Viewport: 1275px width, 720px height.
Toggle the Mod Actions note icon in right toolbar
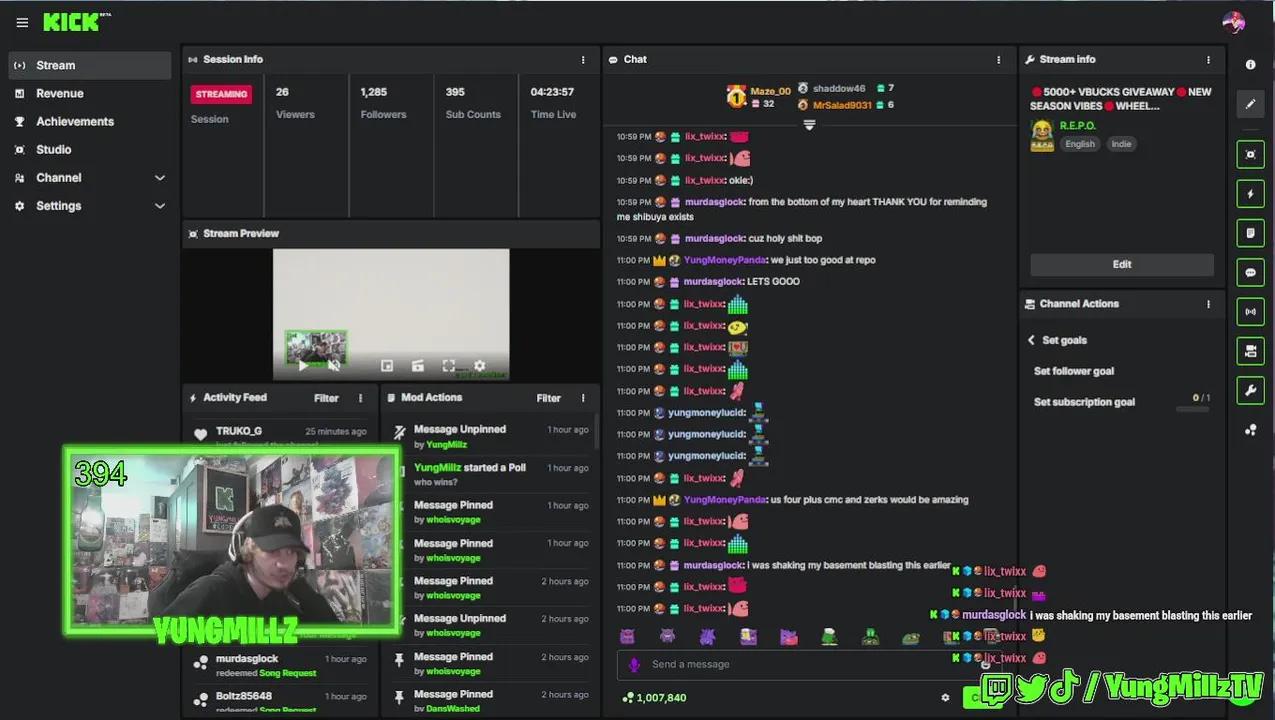[x=1250, y=233]
